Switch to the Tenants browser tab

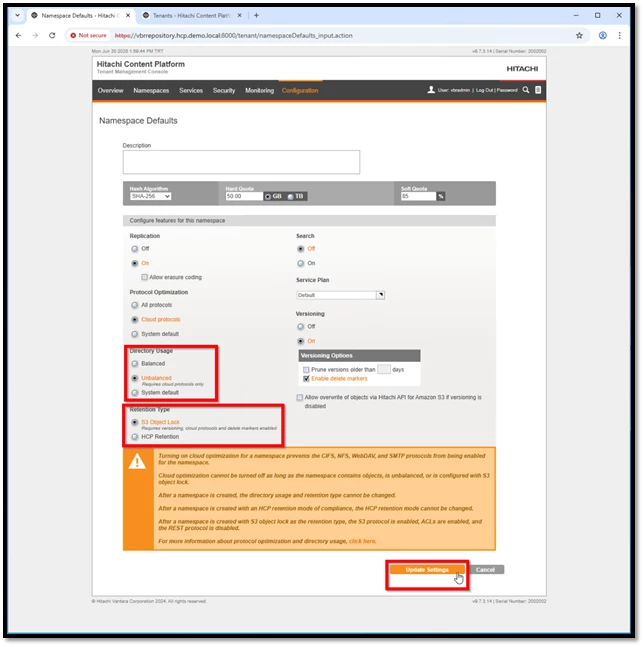(x=190, y=15)
